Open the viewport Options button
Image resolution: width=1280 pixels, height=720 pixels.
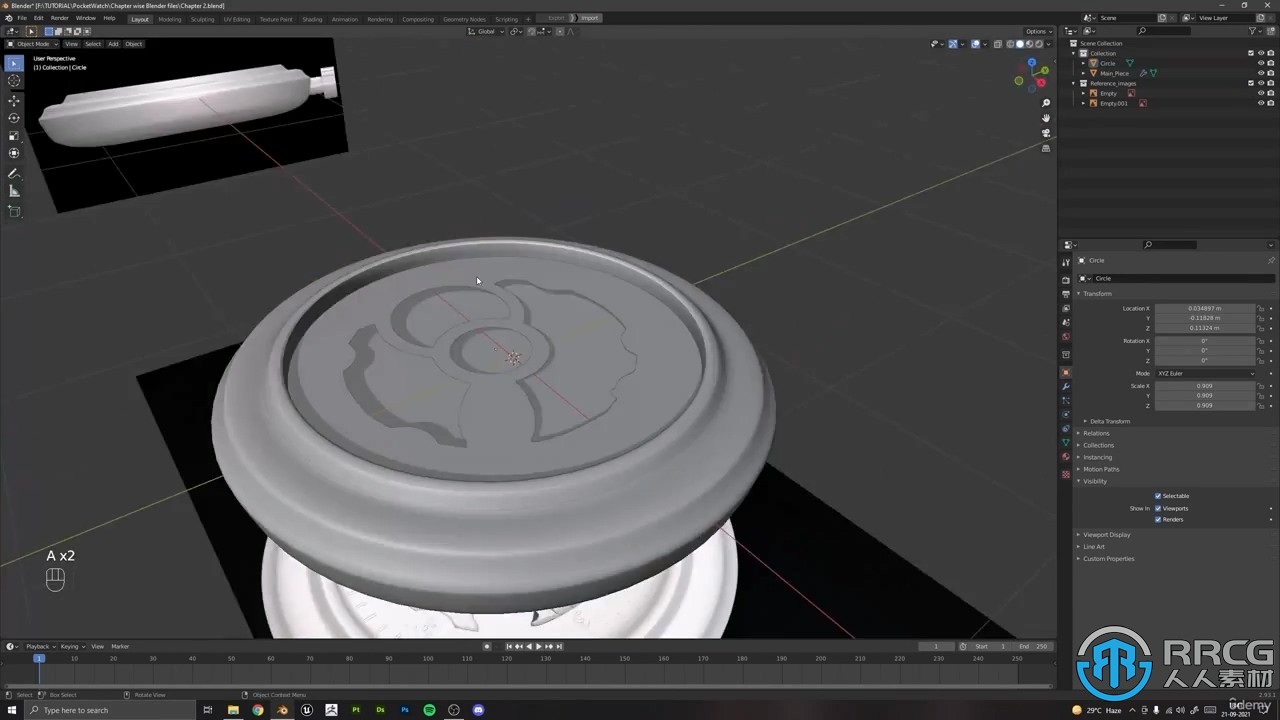click(x=1038, y=31)
